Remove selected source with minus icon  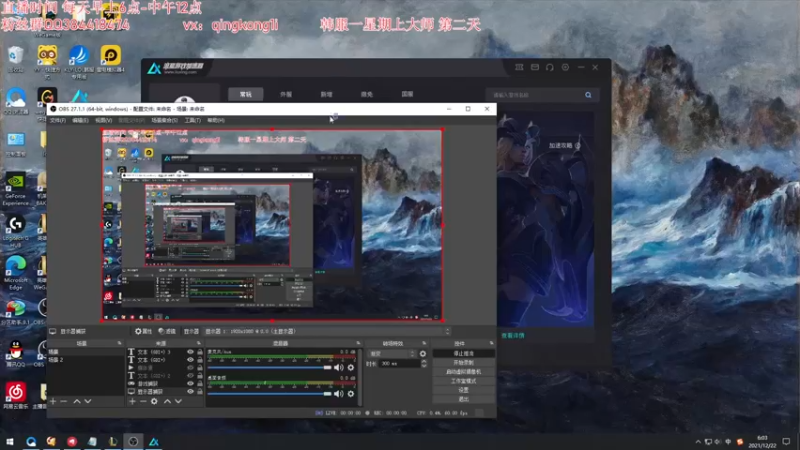(143, 401)
